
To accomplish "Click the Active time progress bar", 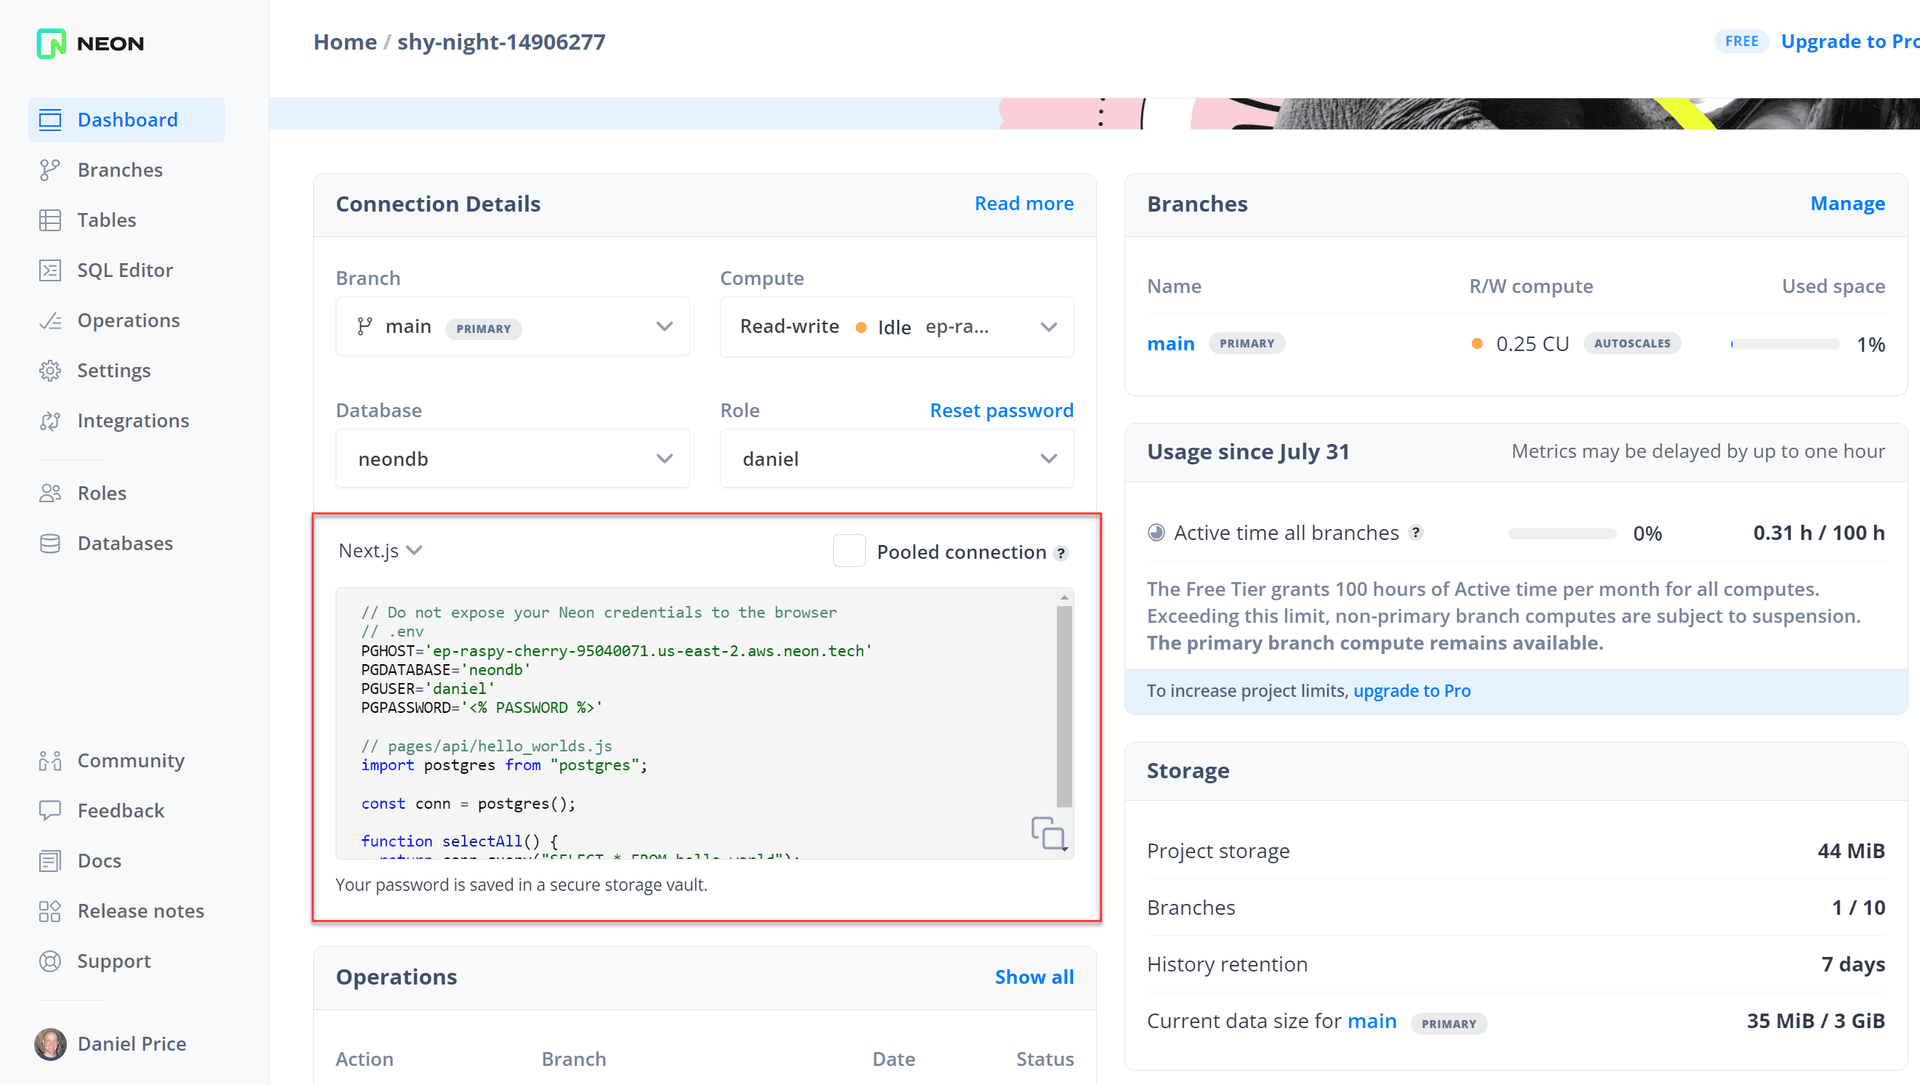I will (1562, 534).
